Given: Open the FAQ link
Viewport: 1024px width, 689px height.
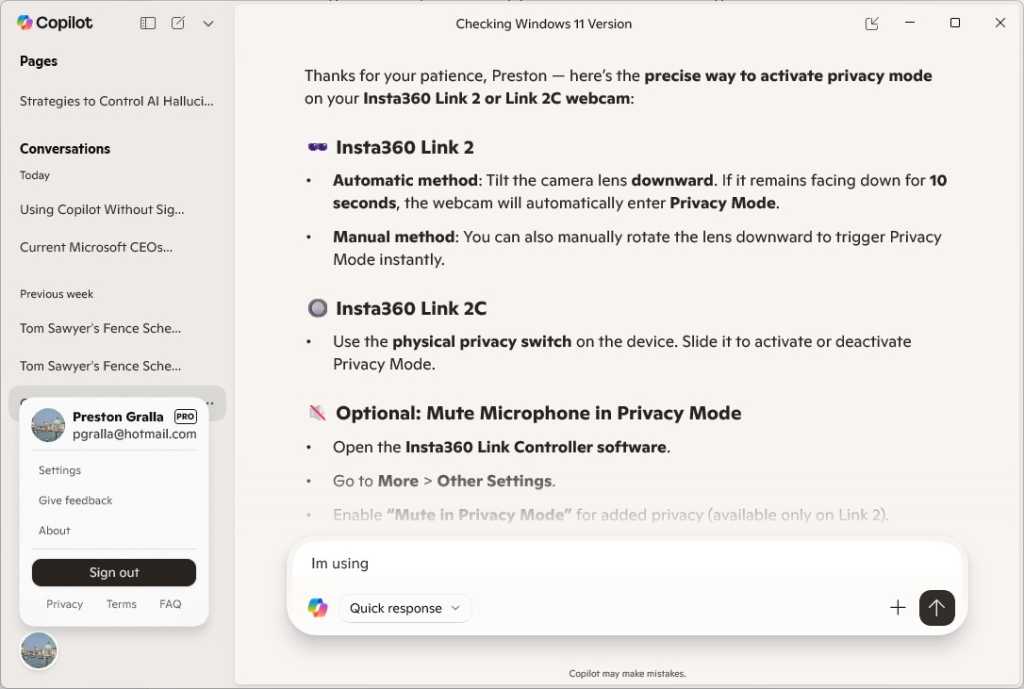Looking at the screenshot, I should pyautogui.click(x=170, y=604).
